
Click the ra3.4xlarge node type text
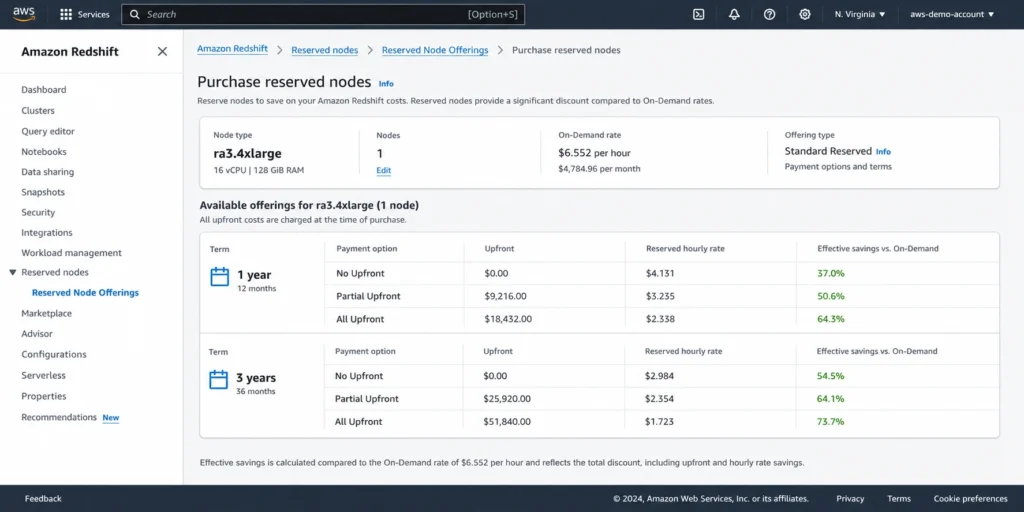248,154
